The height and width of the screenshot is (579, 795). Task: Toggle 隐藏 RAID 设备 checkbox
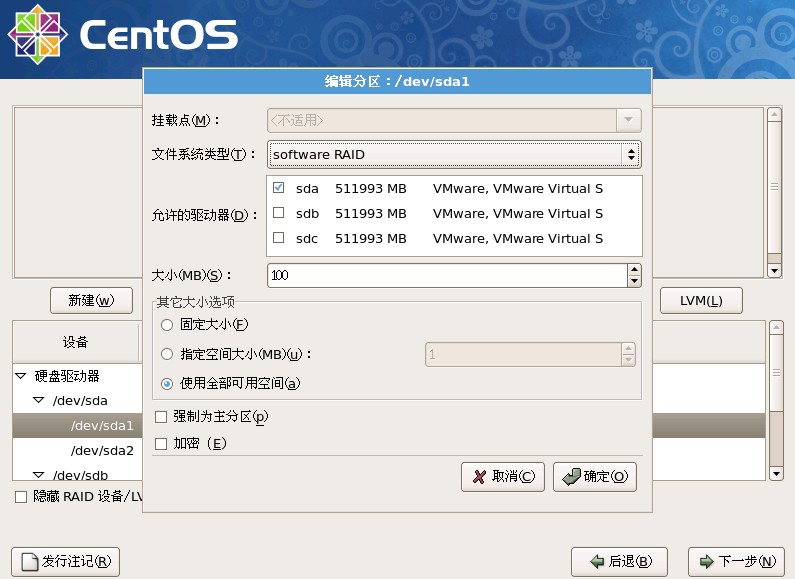point(21,497)
